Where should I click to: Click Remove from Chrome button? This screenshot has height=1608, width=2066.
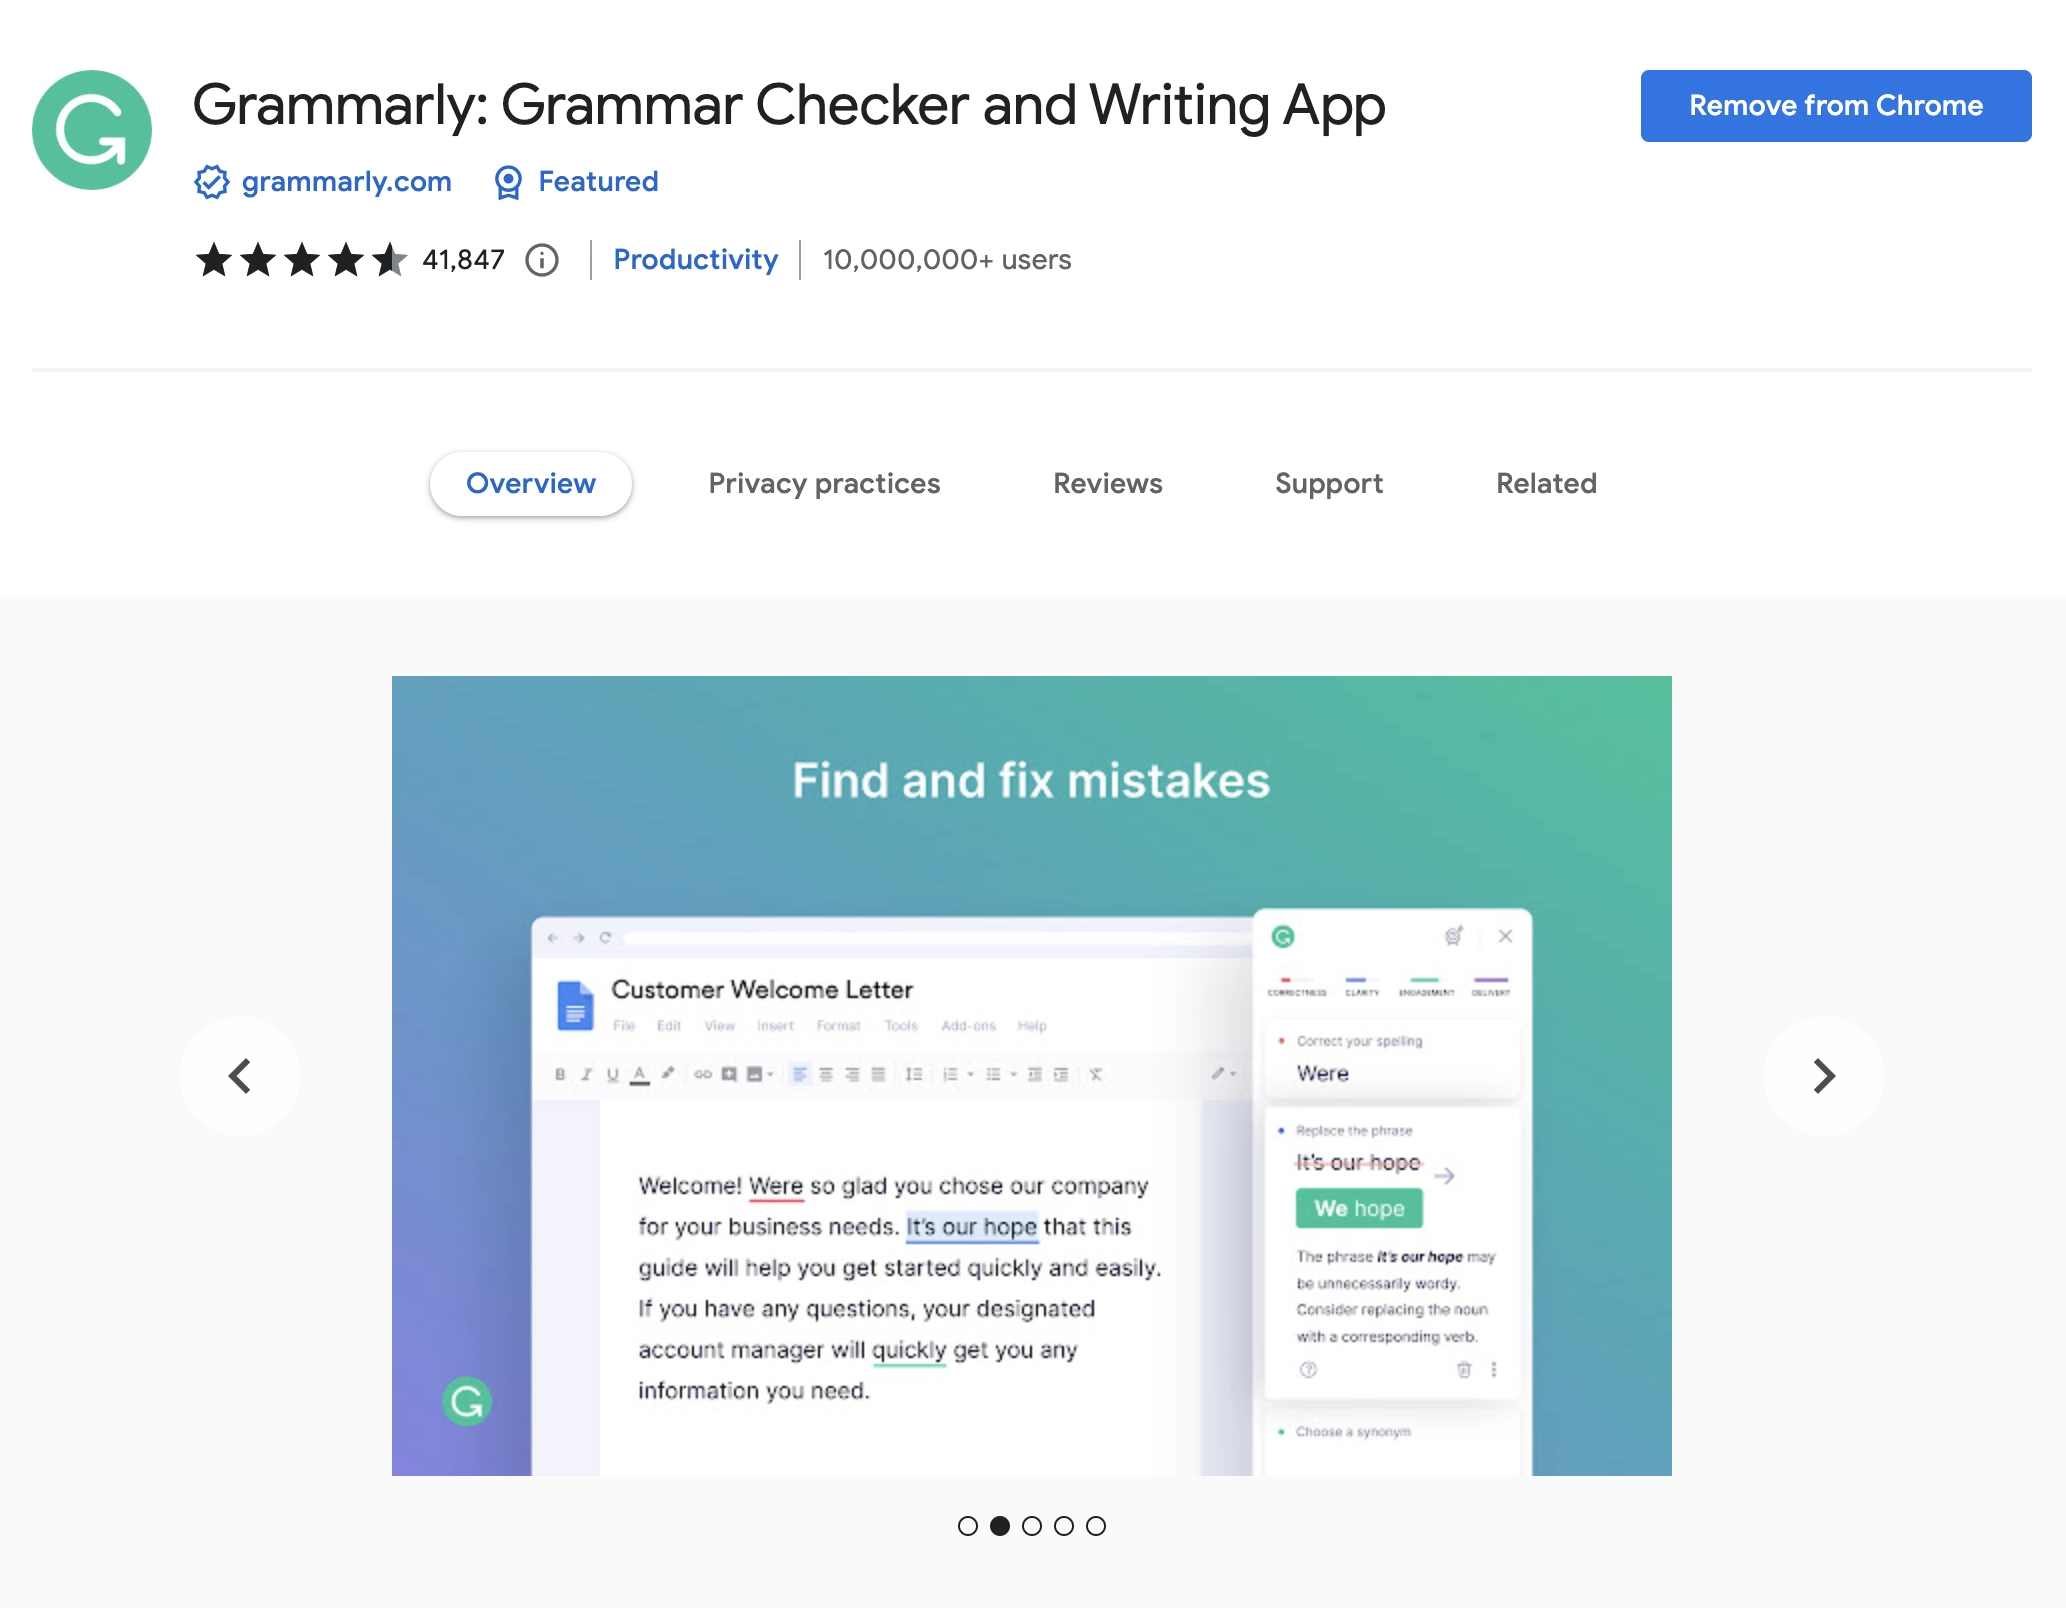pos(1835,106)
